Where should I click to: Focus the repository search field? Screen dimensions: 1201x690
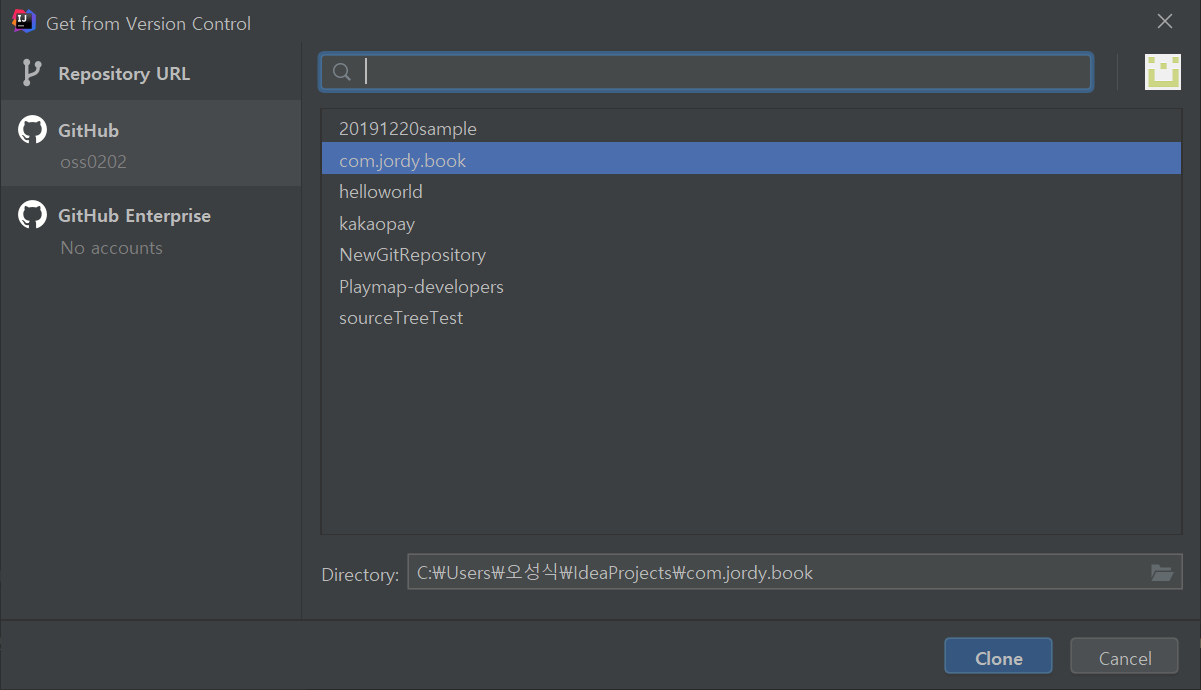pyautogui.click(x=706, y=72)
